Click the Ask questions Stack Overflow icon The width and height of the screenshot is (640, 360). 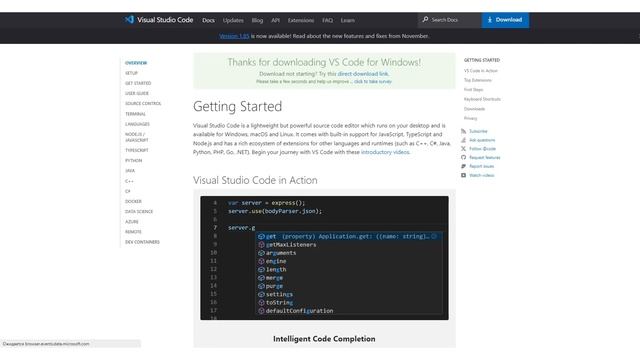click(463, 140)
